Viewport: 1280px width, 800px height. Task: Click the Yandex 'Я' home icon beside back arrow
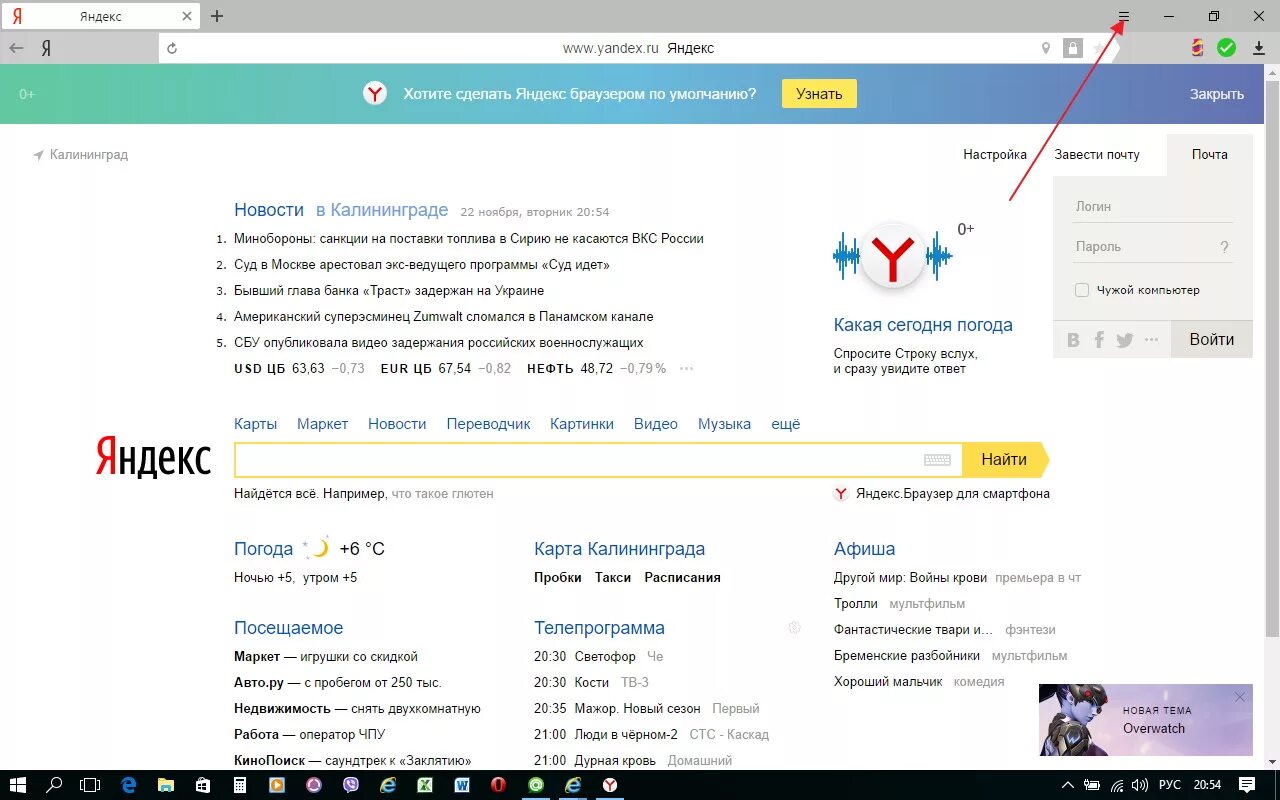click(x=46, y=48)
